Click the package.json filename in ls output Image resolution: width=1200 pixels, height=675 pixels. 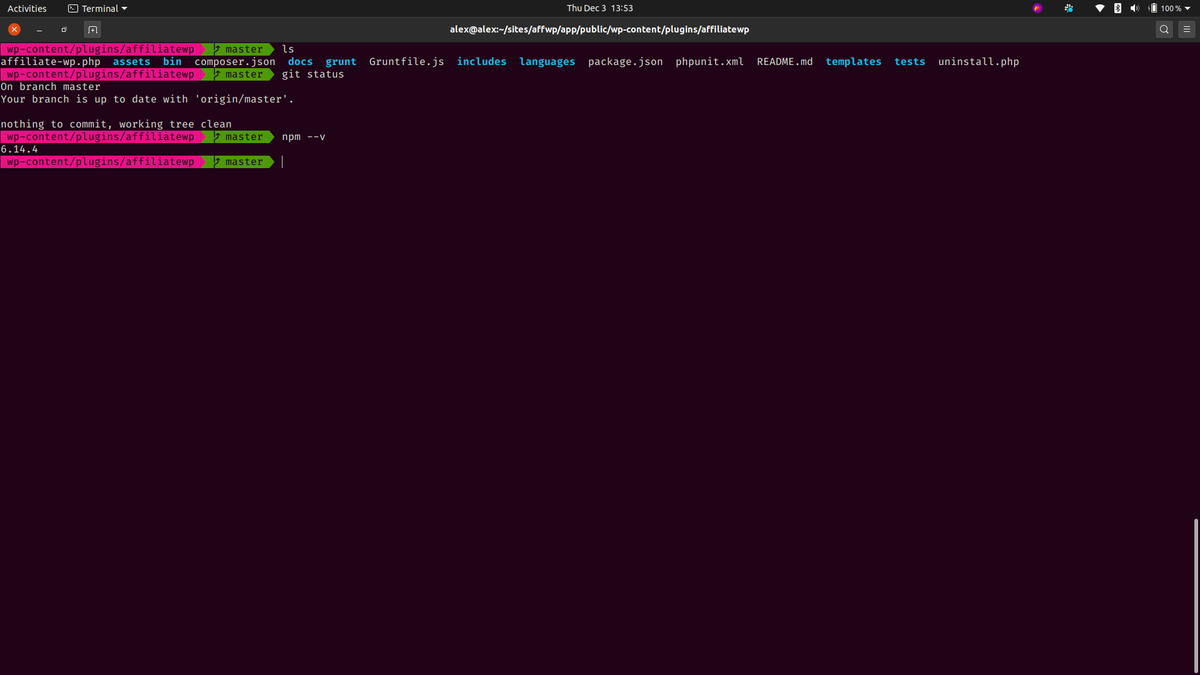tap(625, 62)
